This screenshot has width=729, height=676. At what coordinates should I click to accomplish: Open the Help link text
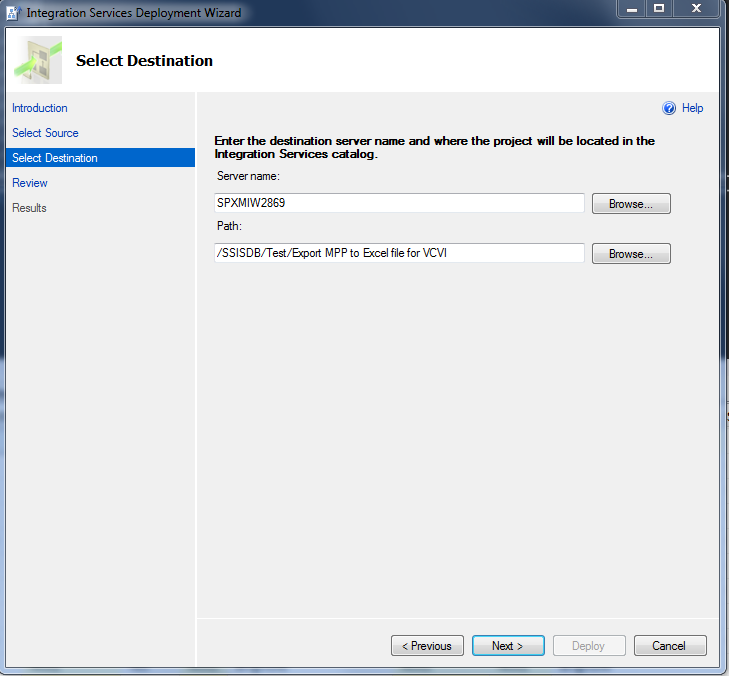point(692,108)
